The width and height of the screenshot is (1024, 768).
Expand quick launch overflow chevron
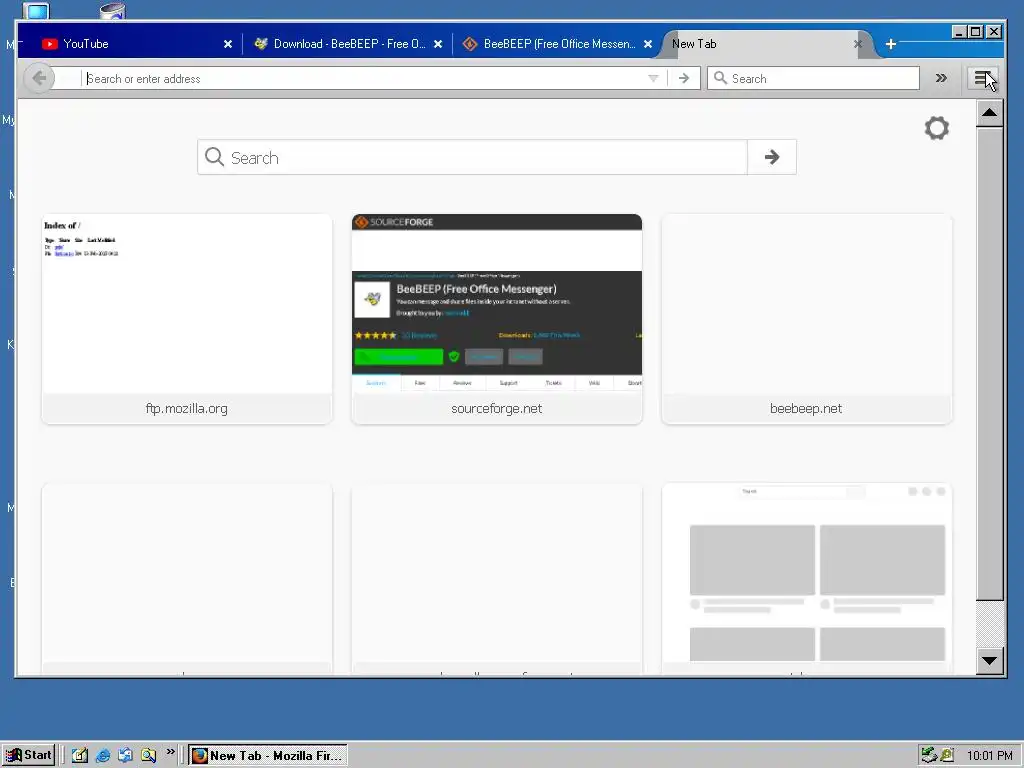click(x=170, y=752)
